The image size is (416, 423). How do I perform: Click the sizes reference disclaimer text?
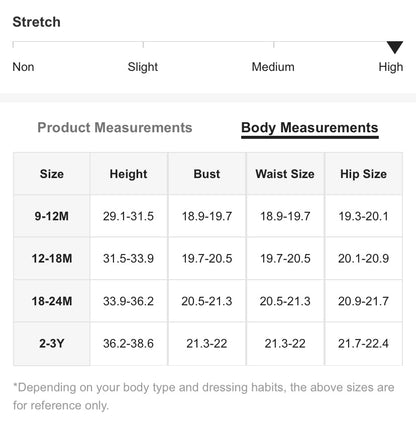click(x=204, y=396)
